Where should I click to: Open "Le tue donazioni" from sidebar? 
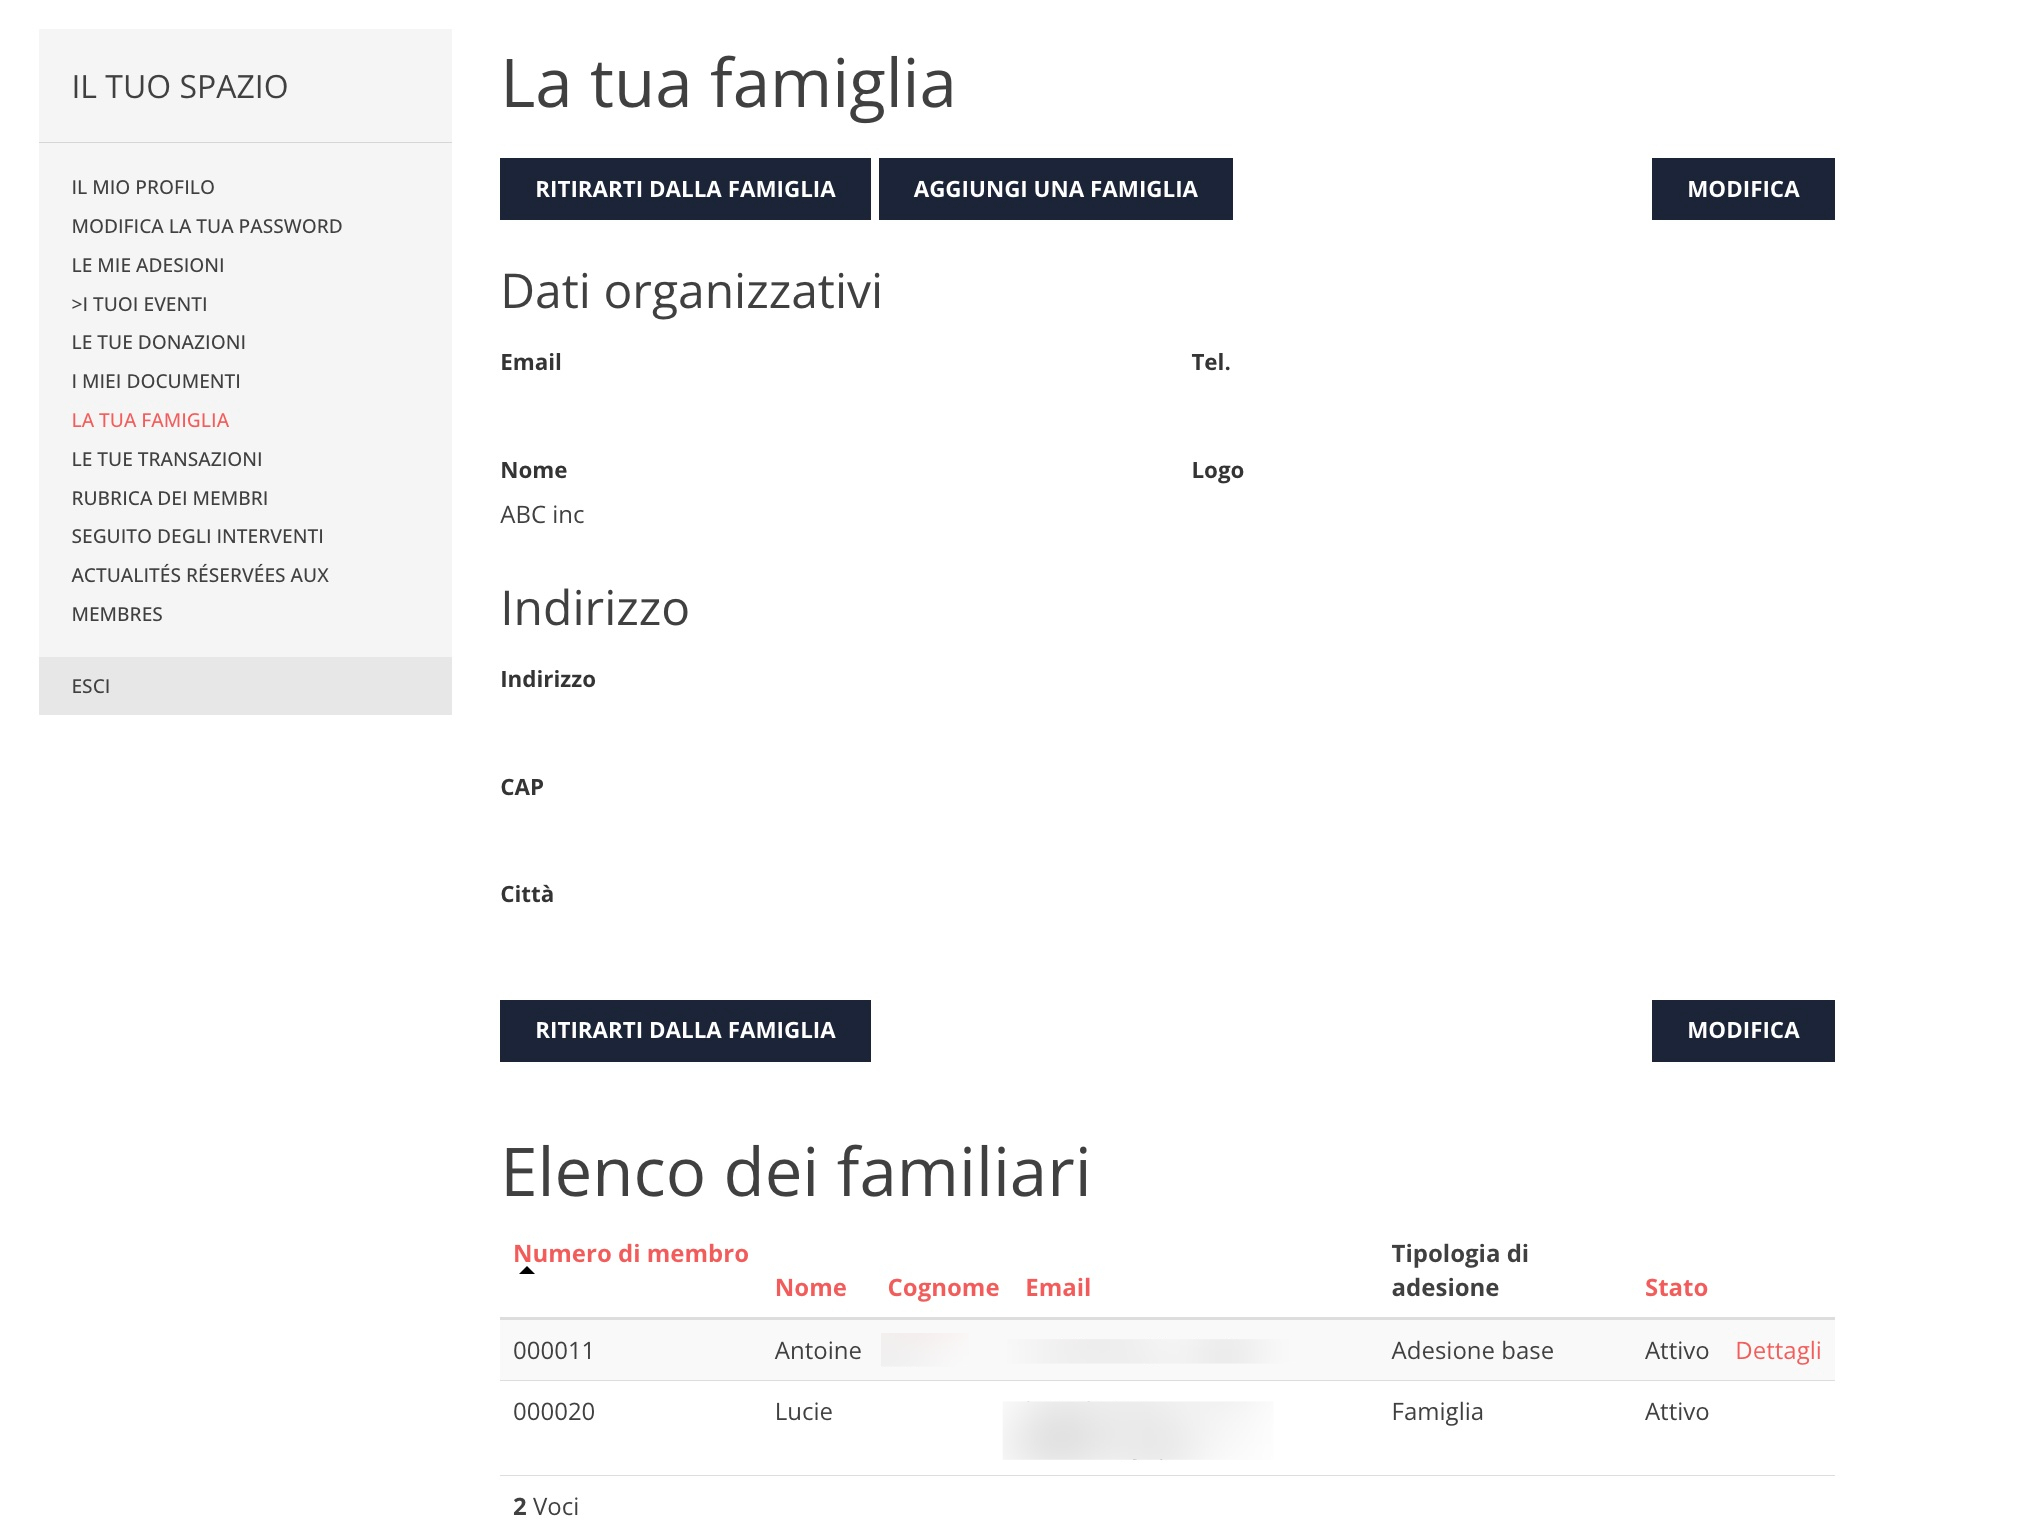[158, 341]
